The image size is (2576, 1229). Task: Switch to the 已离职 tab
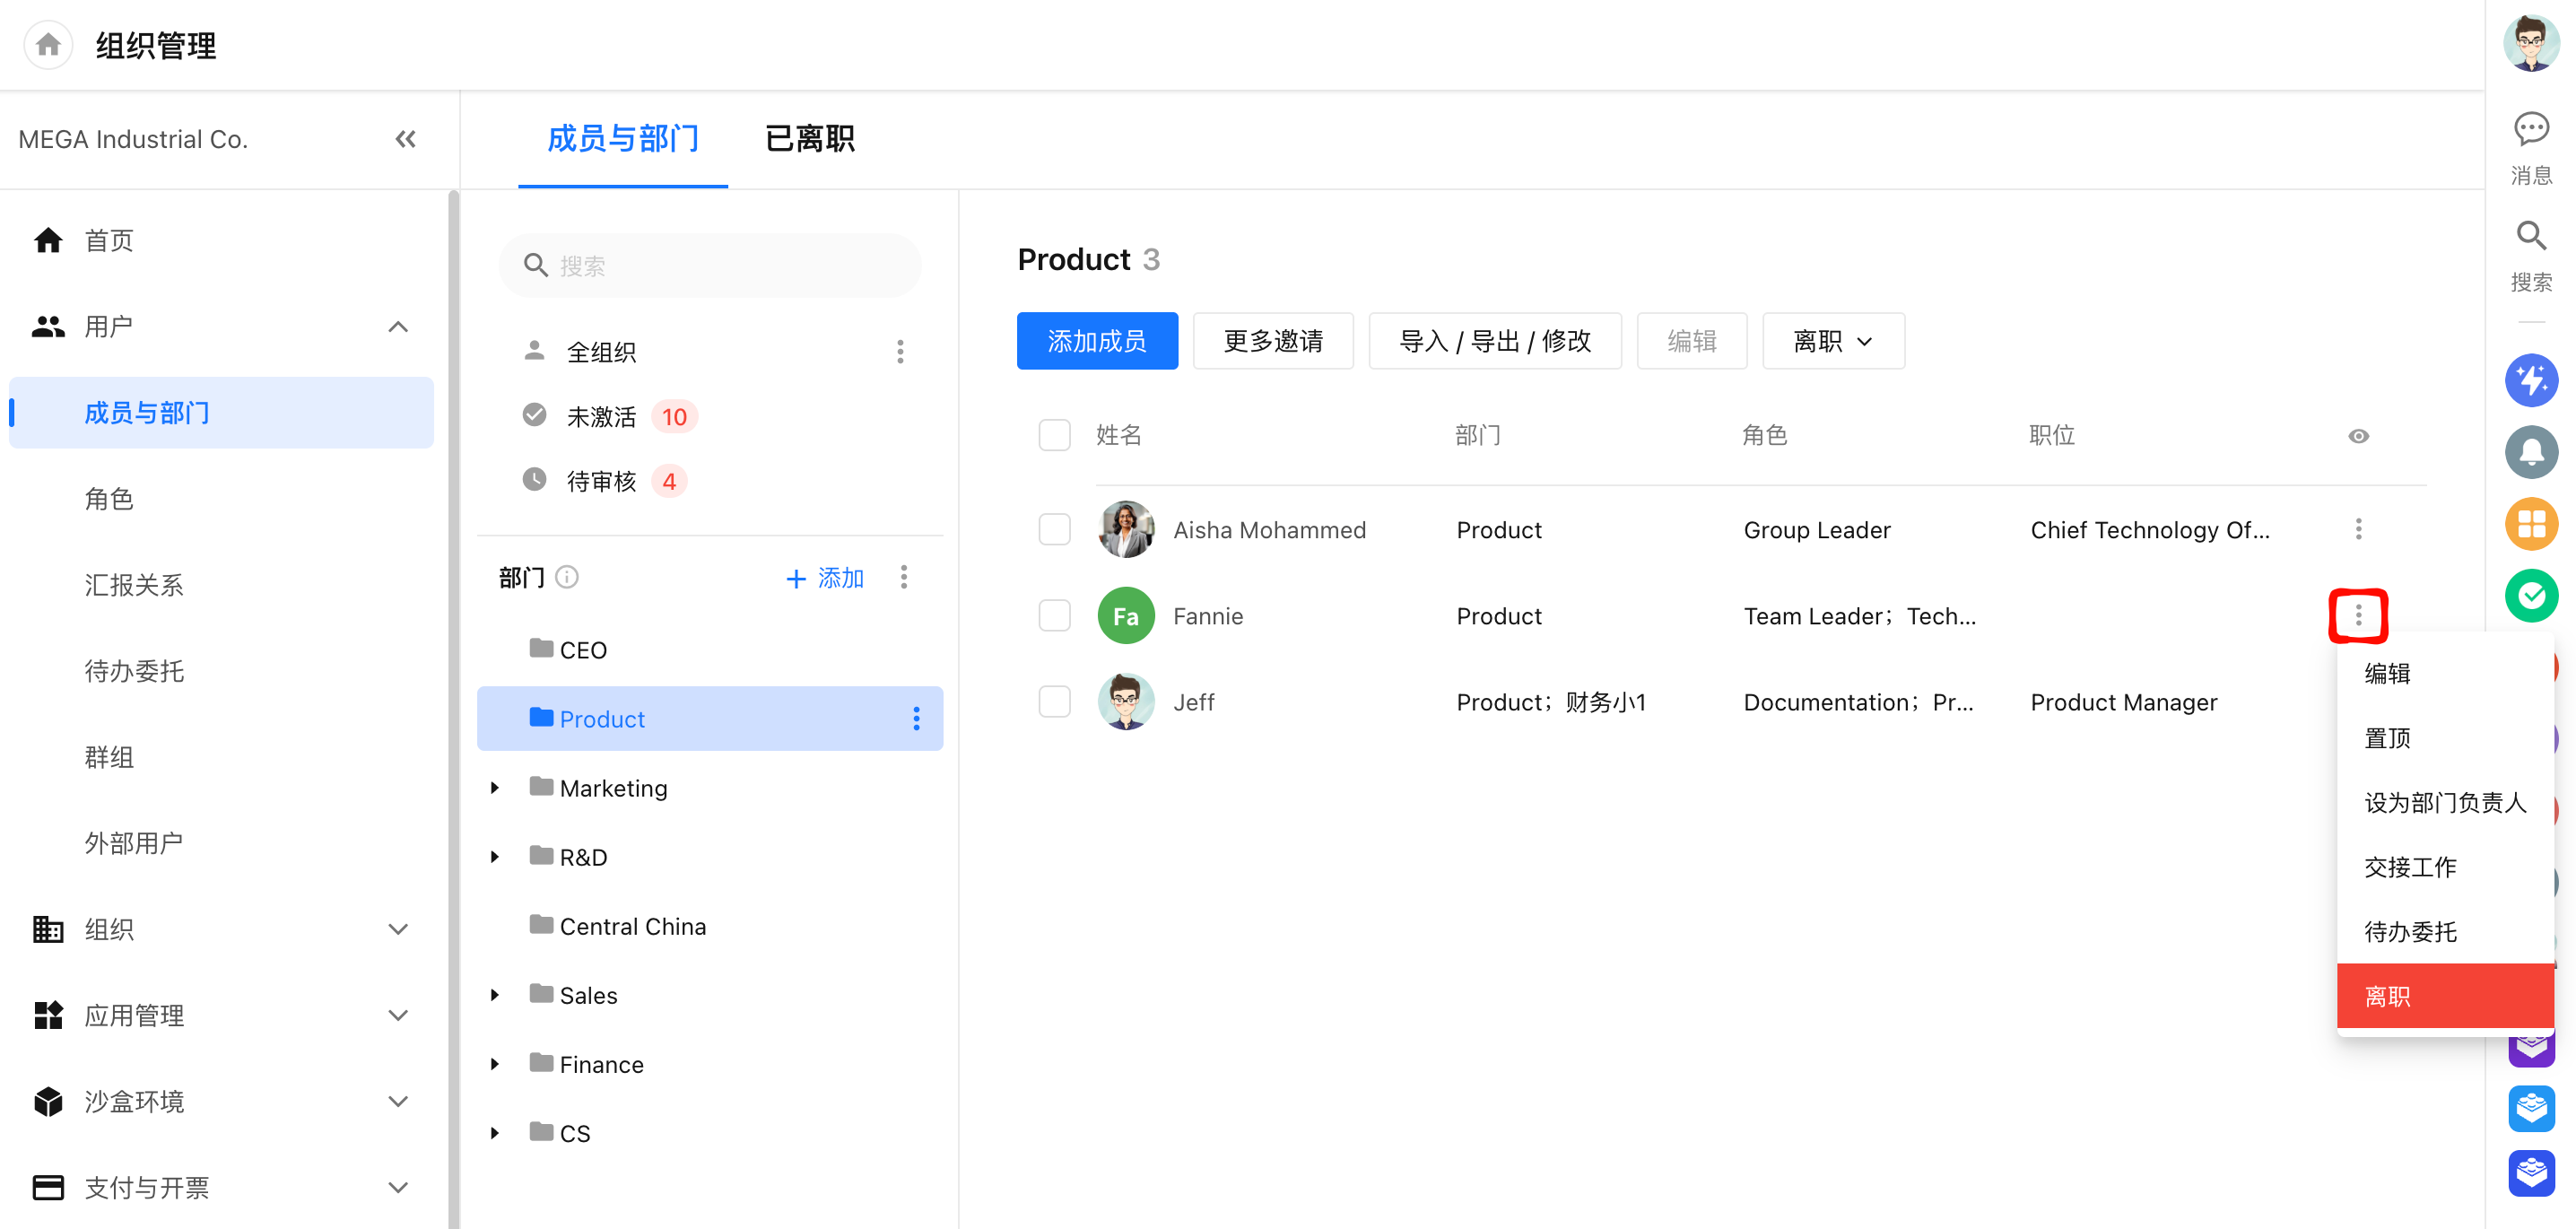click(x=809, y=138)
